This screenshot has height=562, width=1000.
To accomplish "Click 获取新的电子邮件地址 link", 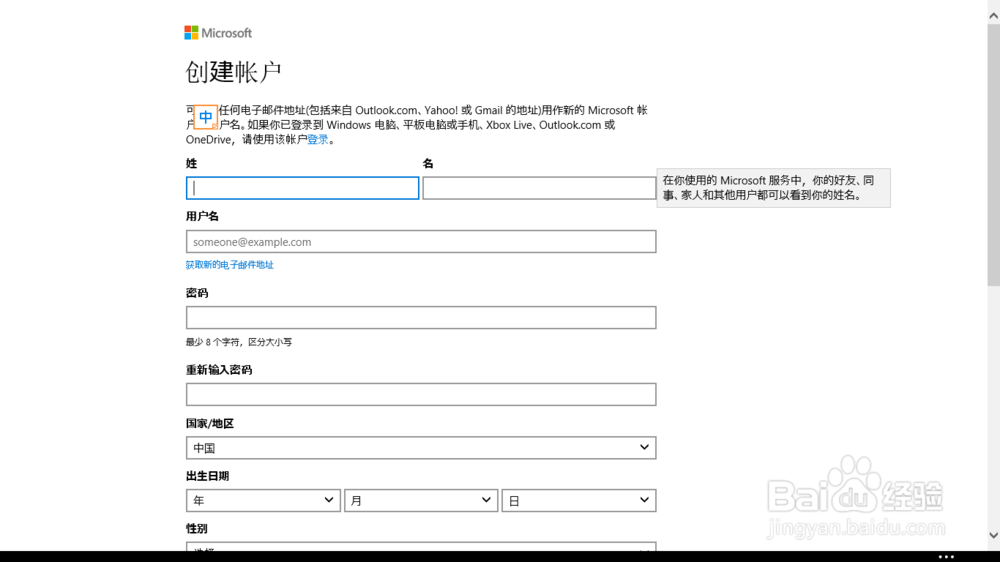I will 230,265.
